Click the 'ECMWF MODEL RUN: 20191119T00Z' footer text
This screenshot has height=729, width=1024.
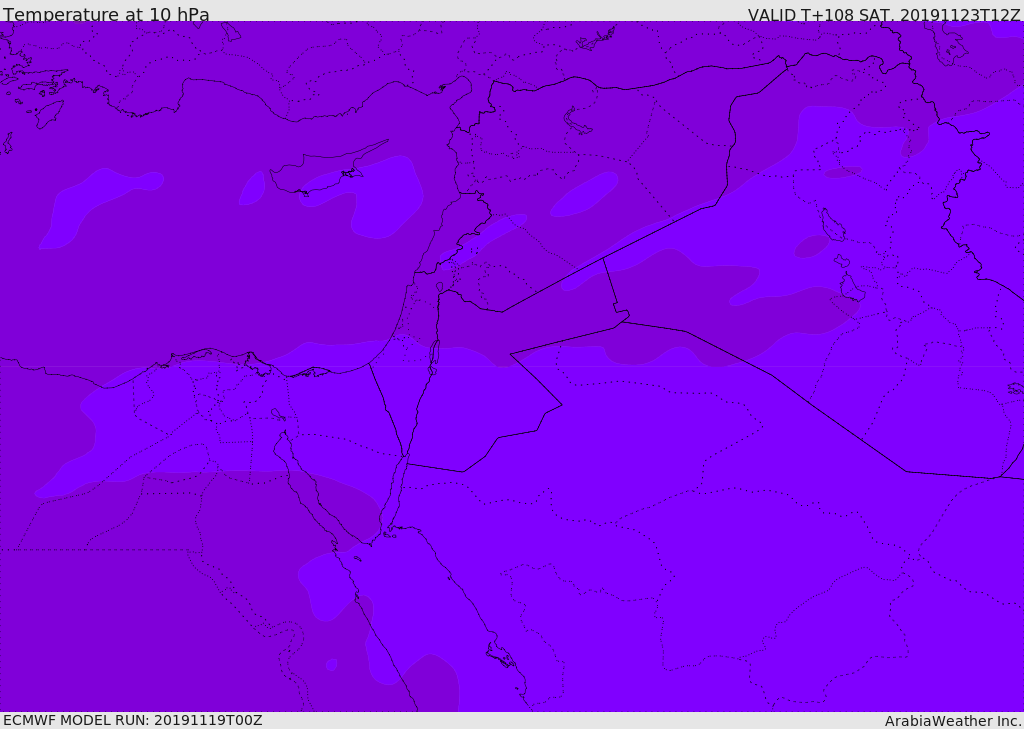coord(133,720)
